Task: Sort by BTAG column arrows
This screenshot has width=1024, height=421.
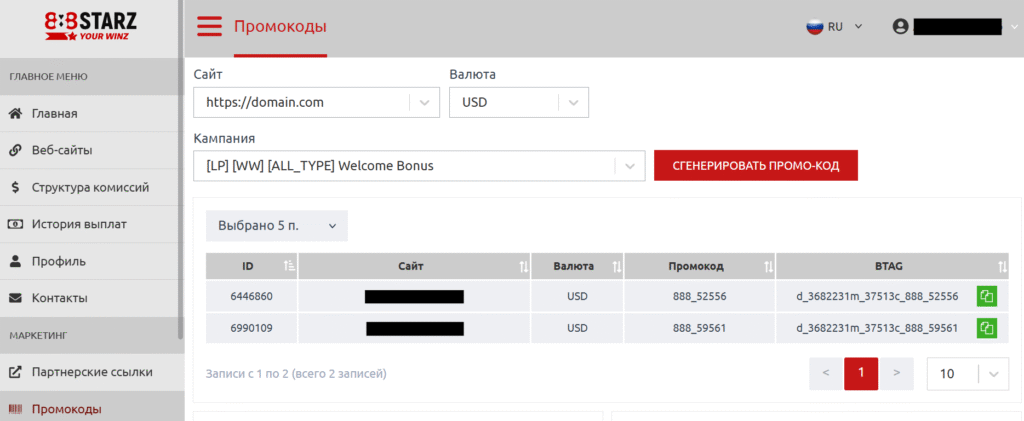Action: point(1002,266)
